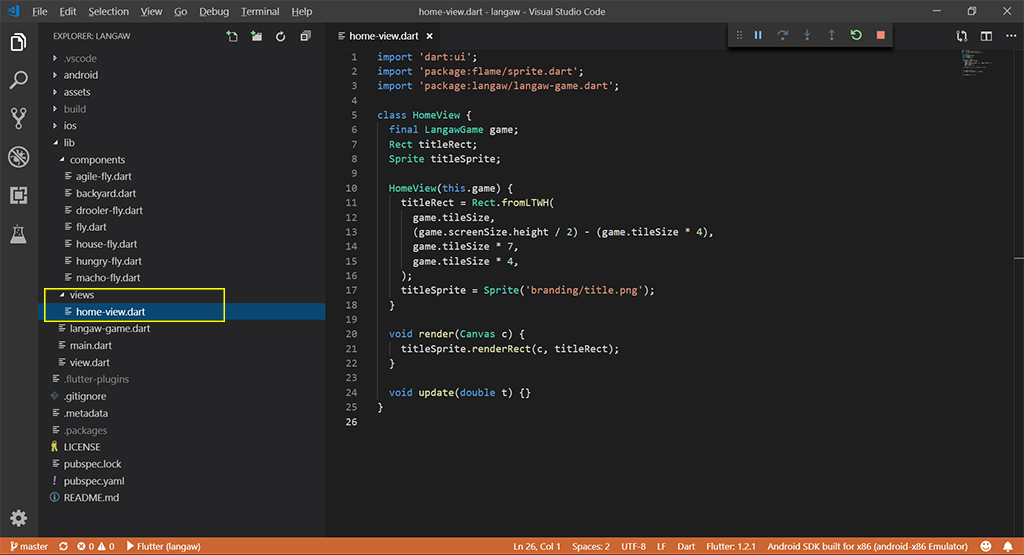
Task: Open the Debug view in activity bar
Action: point(18,156)
